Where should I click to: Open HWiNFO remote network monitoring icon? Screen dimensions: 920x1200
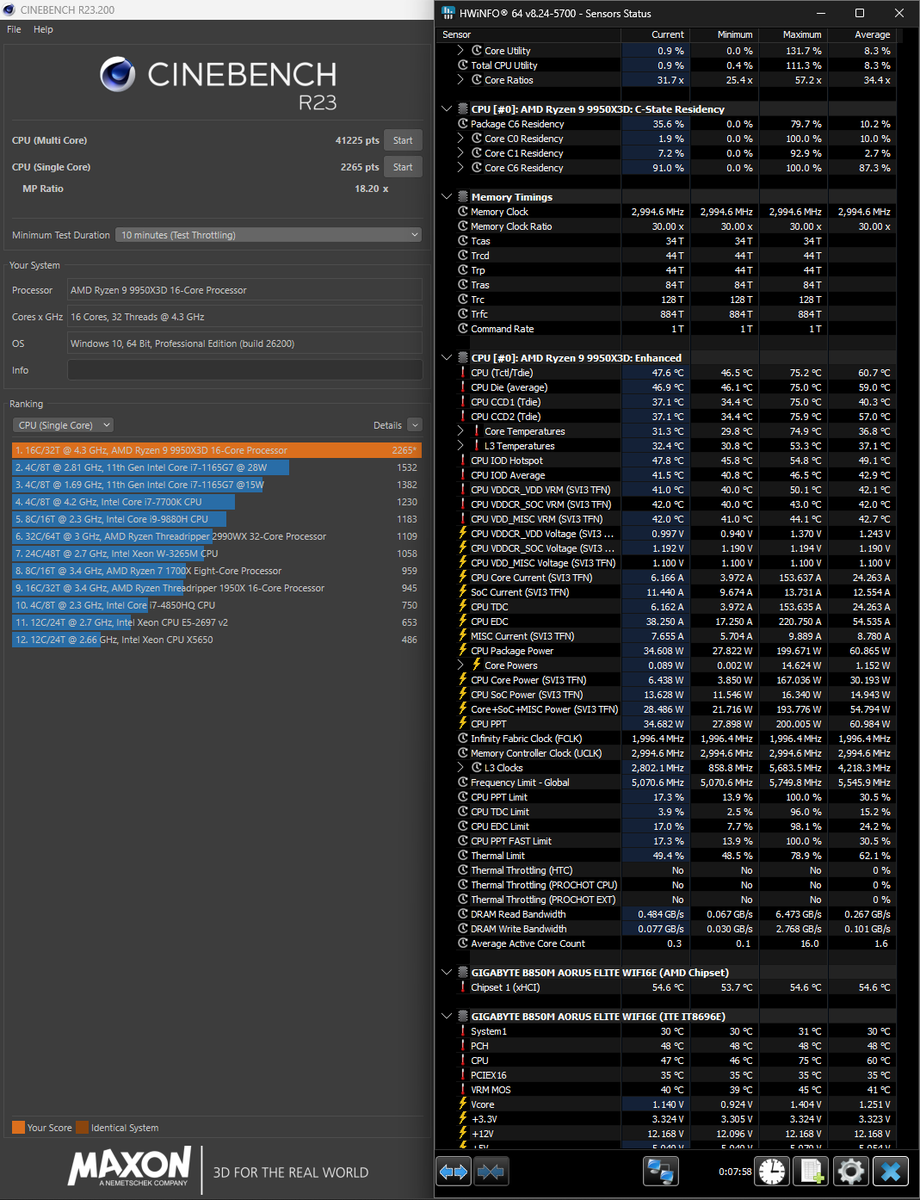point(660,1171)
